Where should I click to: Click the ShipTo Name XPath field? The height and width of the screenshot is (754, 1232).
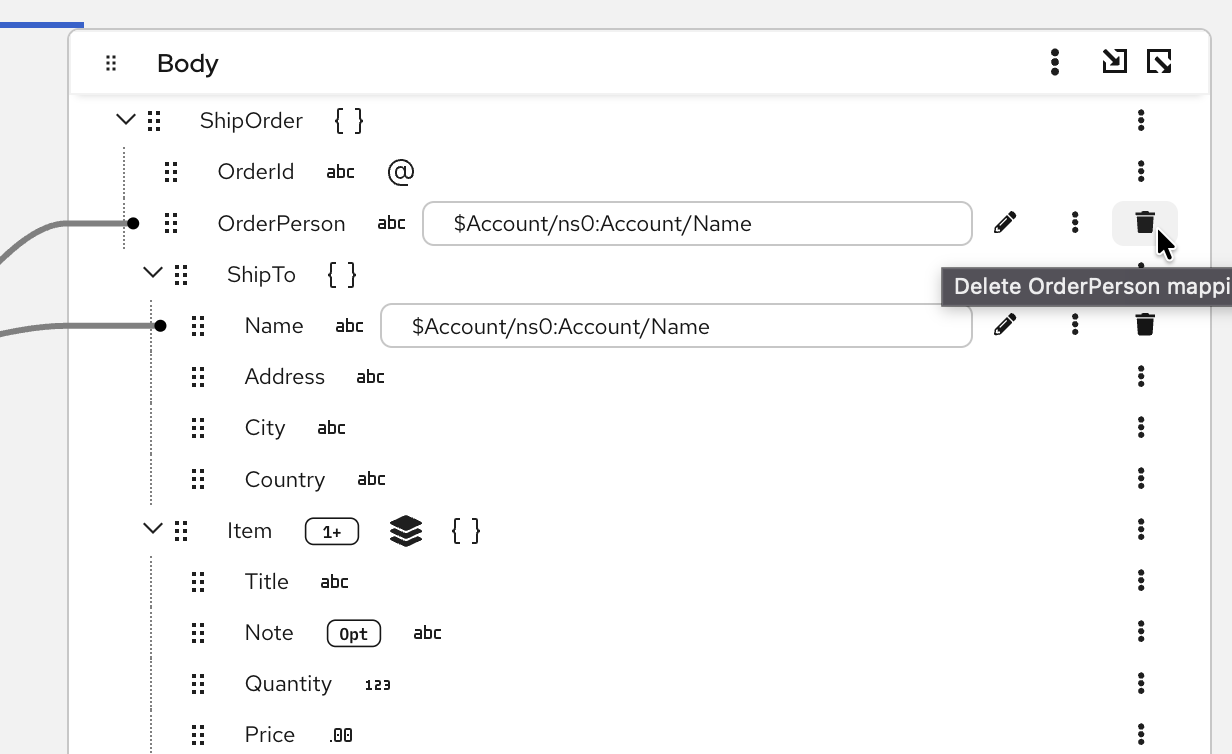pos(676,326)
